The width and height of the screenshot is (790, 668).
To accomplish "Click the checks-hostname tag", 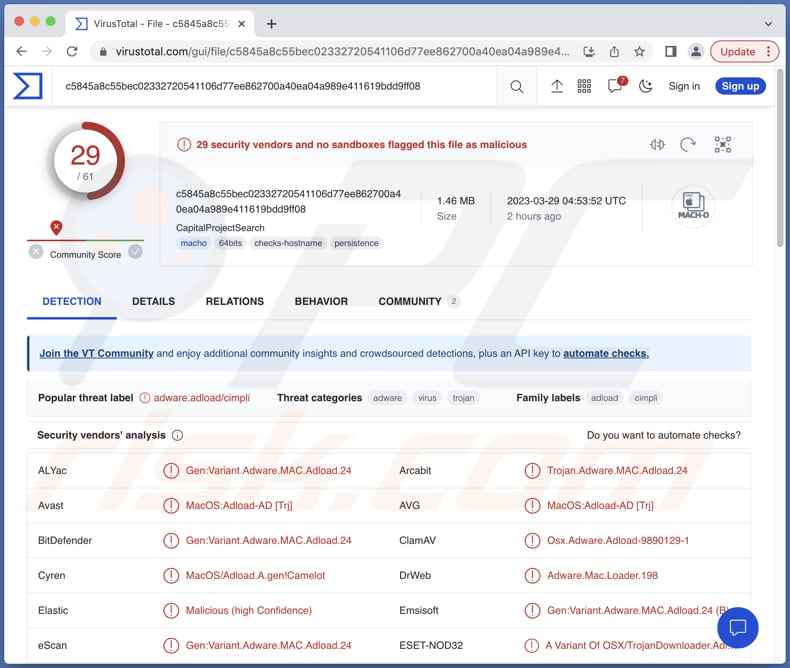I will [x=288, y=243].
